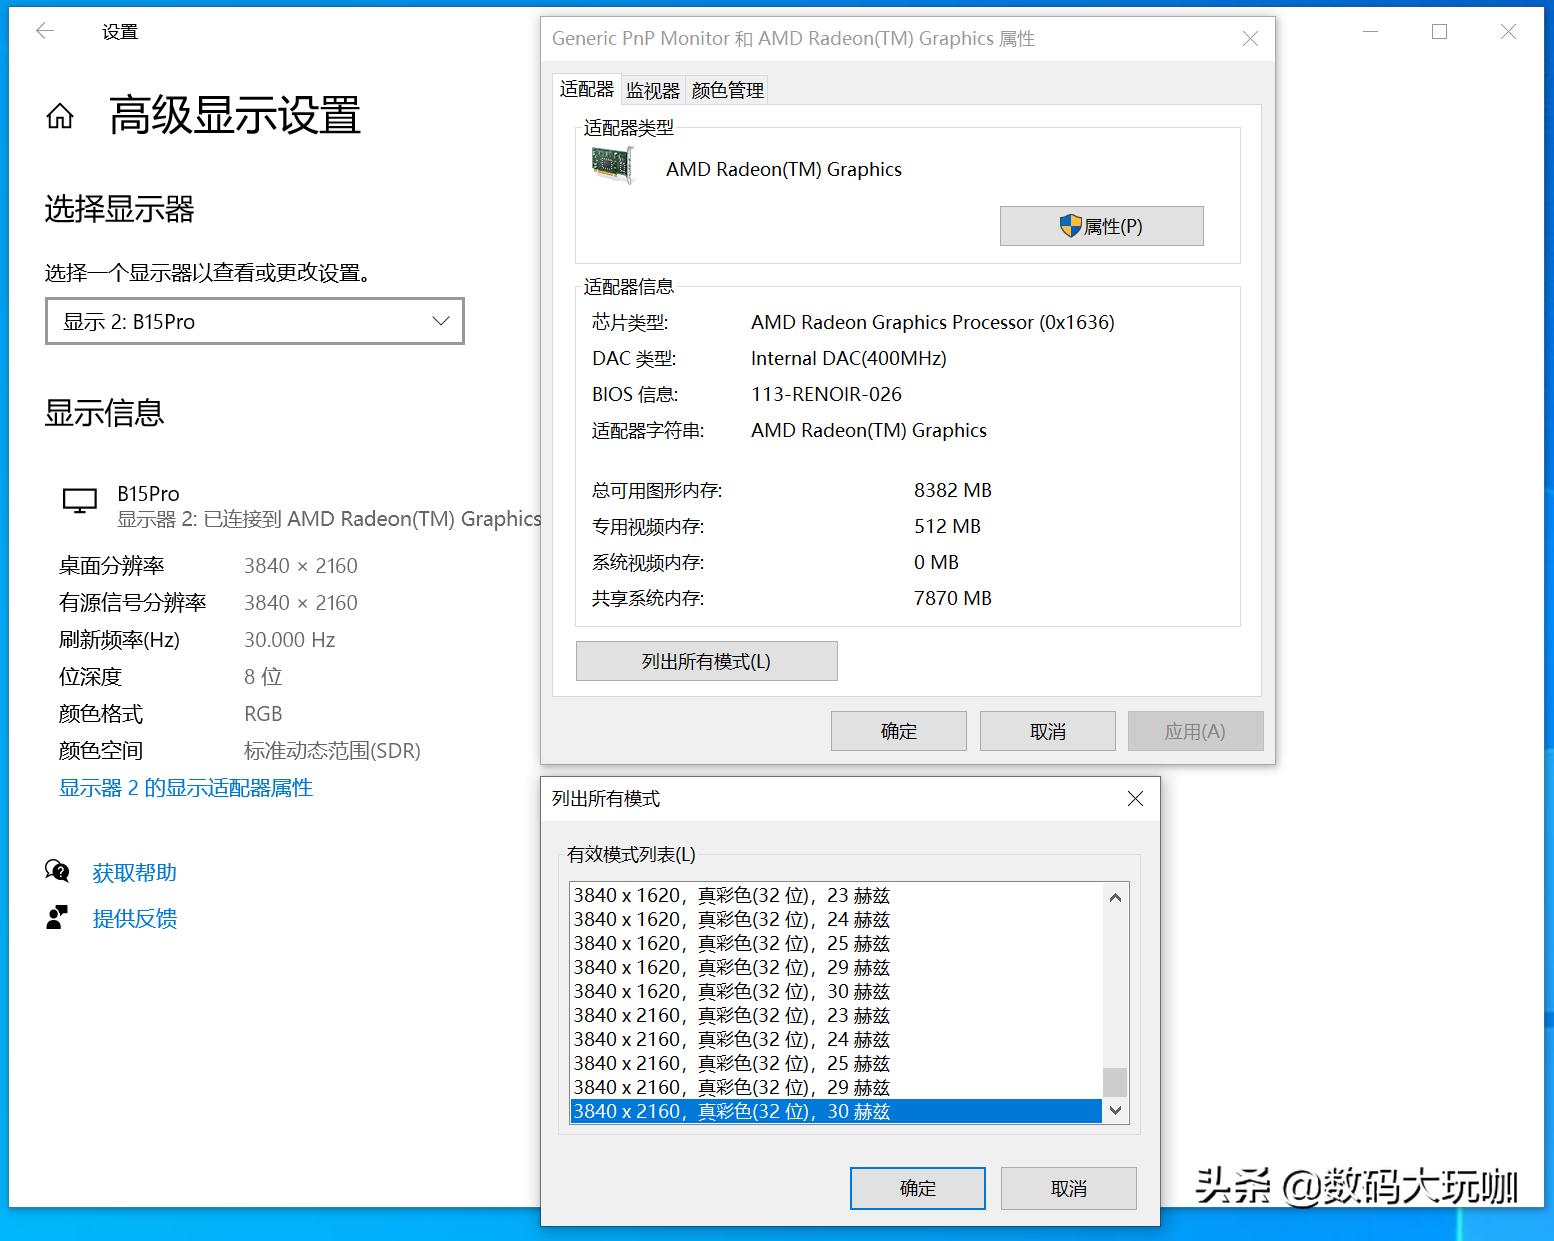Image resolution: width=1554 pixels, height=1241 pixels.
Task: Click the speech bubble icon next to 获取帮助
Action: (58, 871)
